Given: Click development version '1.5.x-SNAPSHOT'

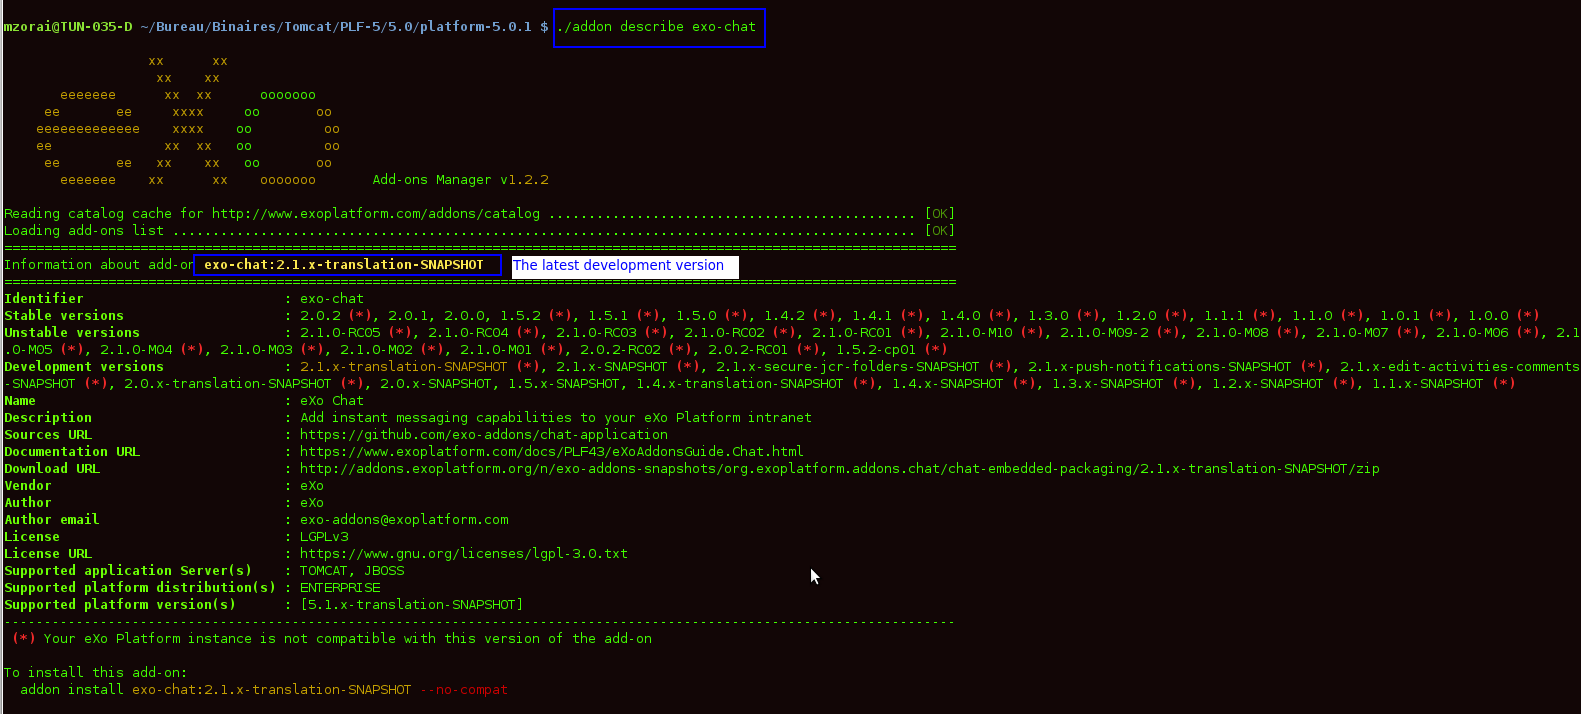Looking at the screenshot, I should [x=564, y=384].
